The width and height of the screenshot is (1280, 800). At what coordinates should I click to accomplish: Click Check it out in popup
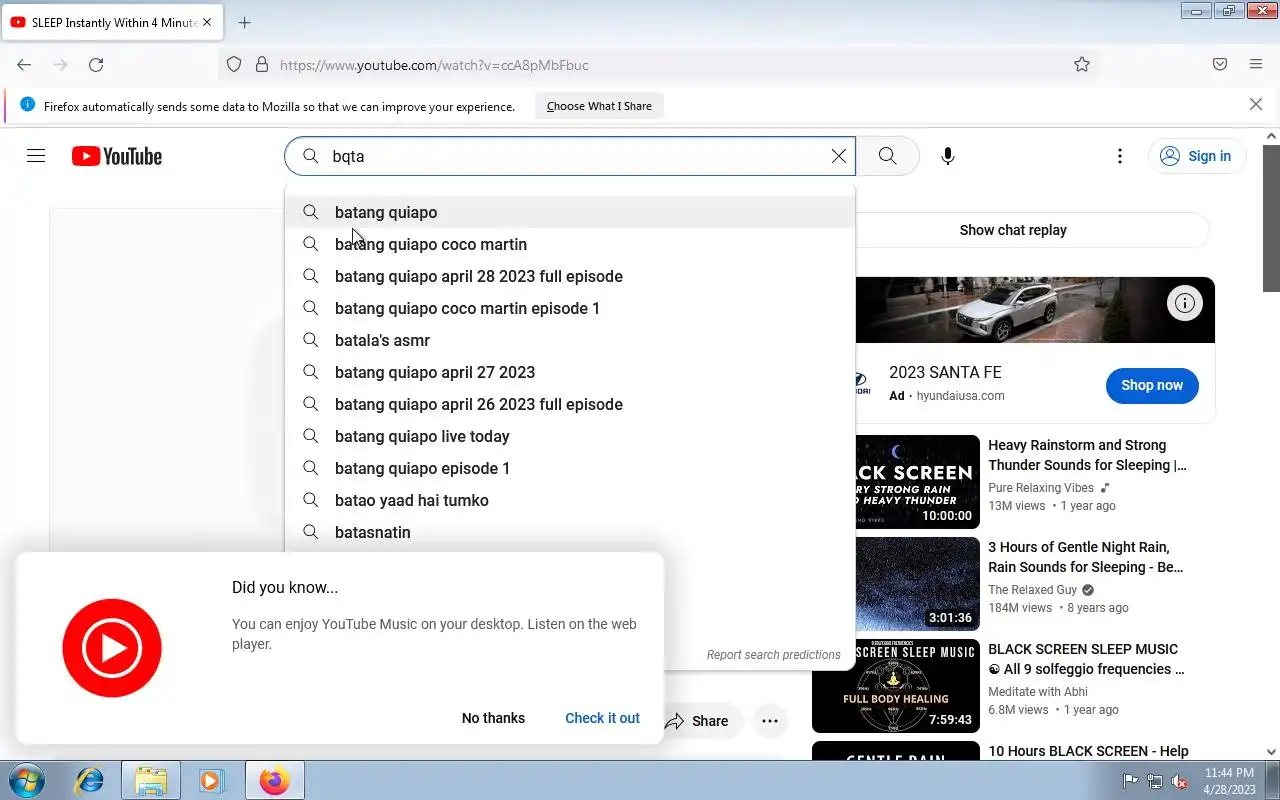pyautogui.click(x=602, y=718)
